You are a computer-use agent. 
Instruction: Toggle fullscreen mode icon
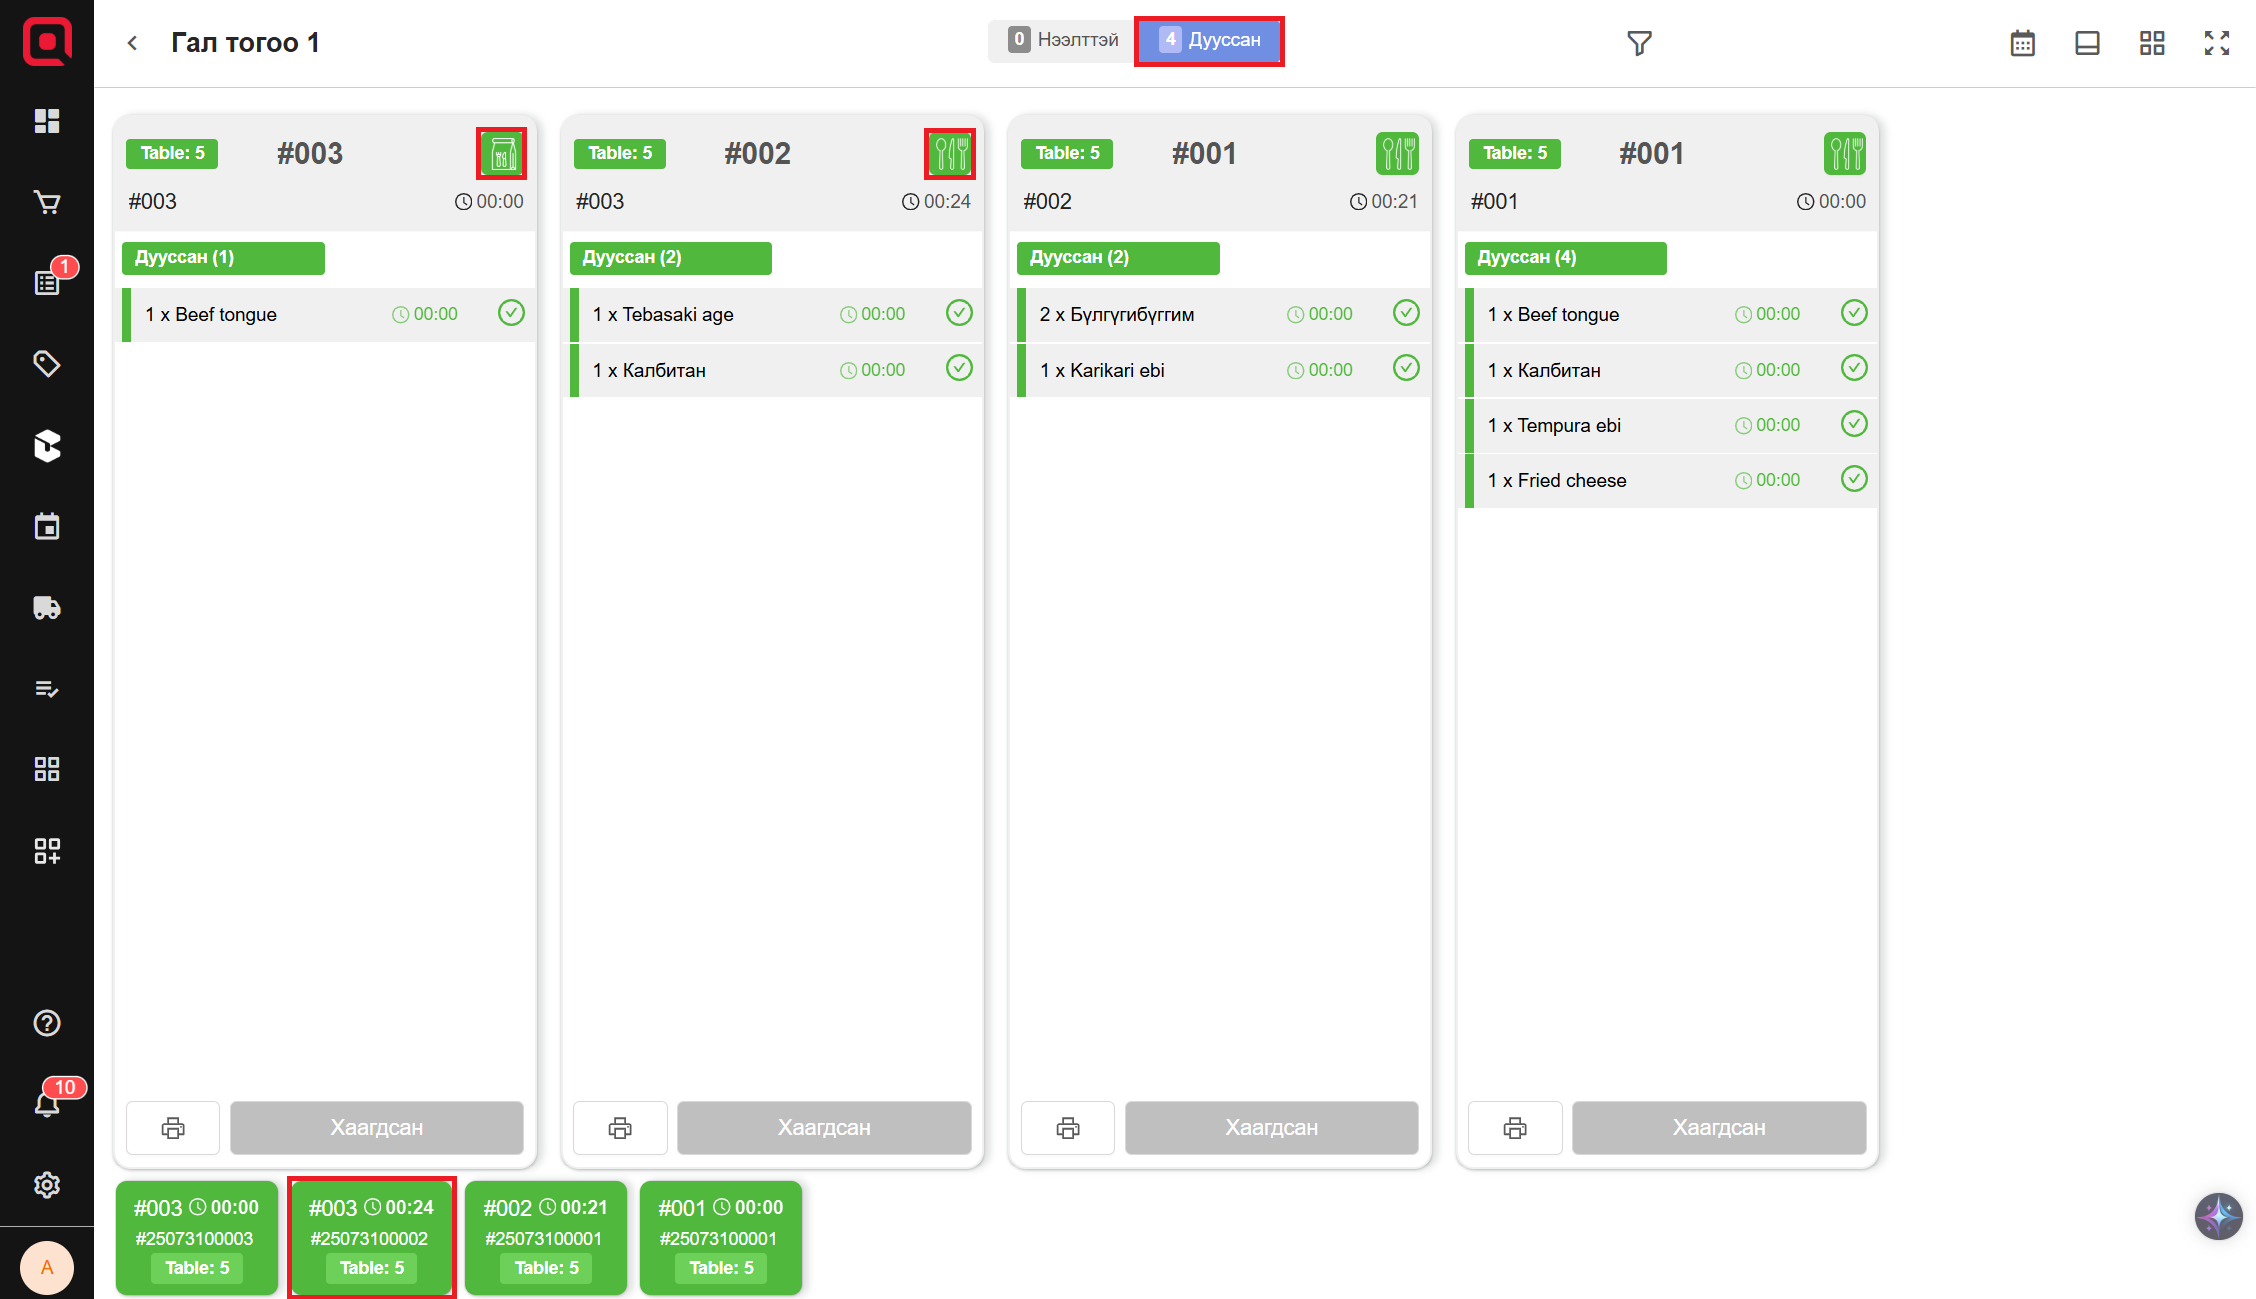pos(2216,43)
